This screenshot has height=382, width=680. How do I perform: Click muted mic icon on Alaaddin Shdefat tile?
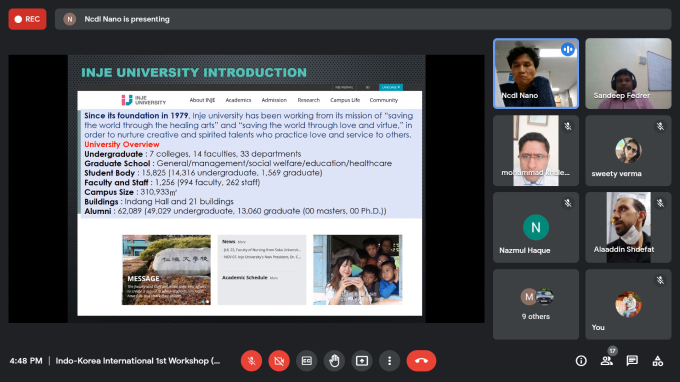coord(660,203)
